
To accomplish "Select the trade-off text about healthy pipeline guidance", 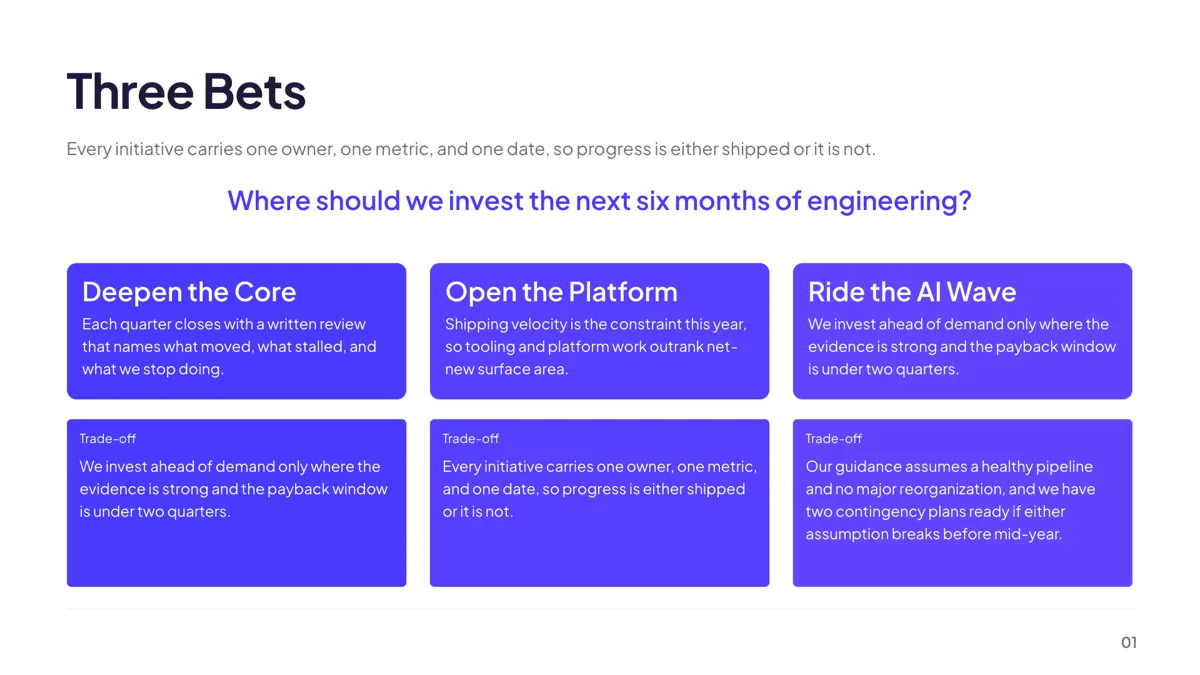I will coord(951,500).
